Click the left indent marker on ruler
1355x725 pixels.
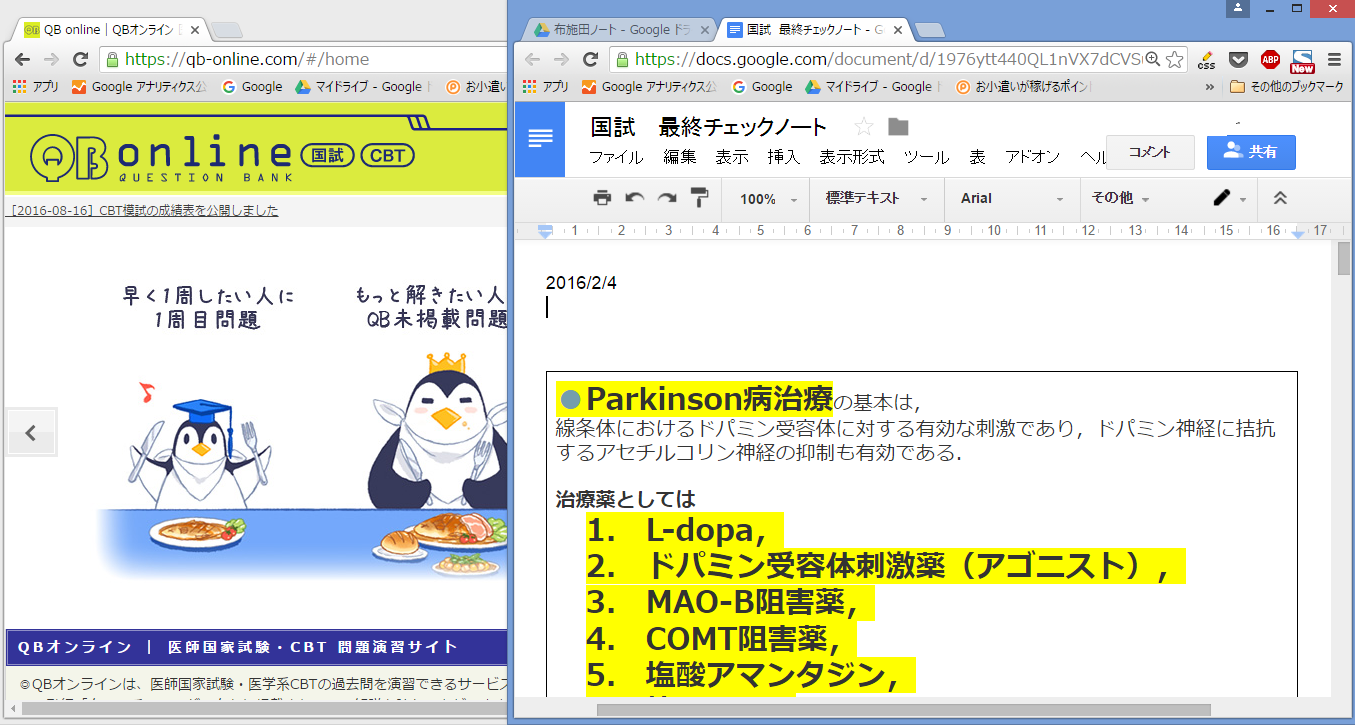[x=545, y=232]
